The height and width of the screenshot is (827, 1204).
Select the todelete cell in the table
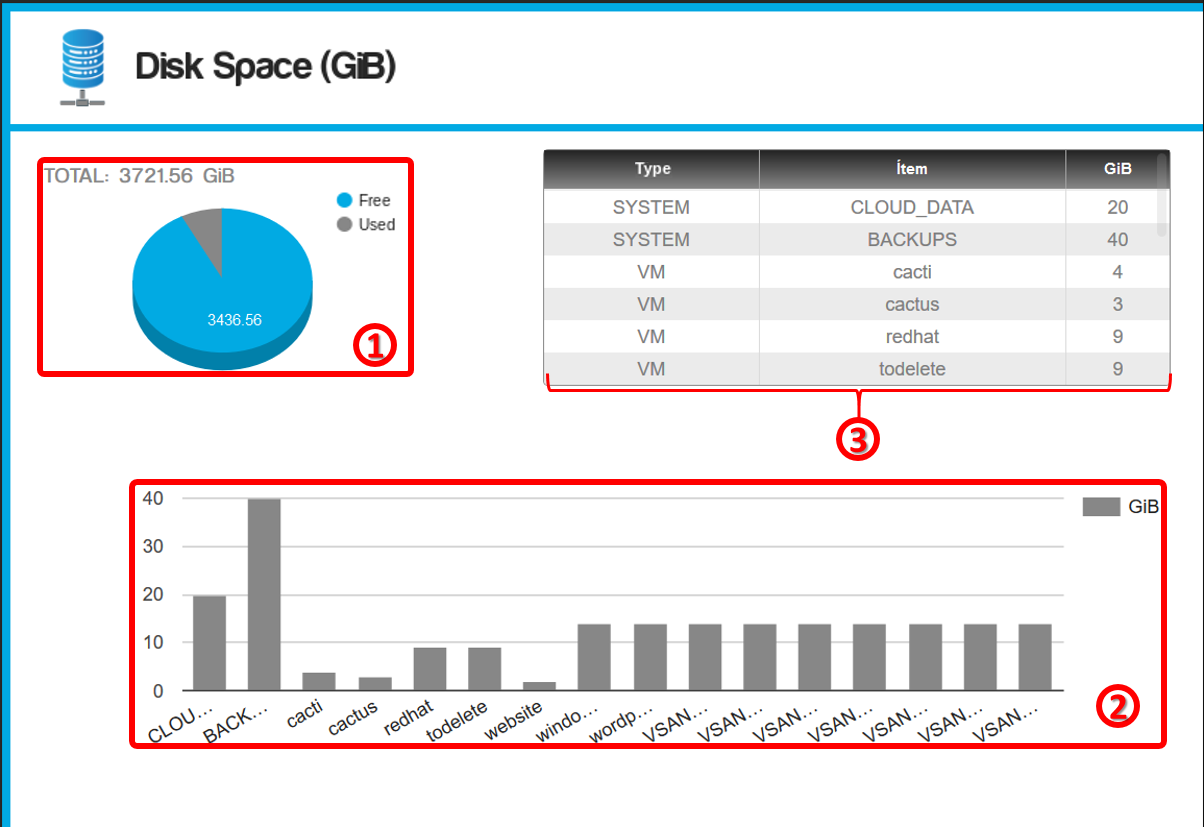pyautogui.click(x=912, y=369)
